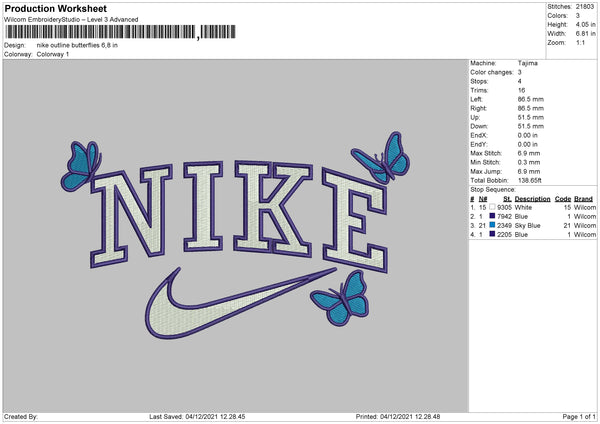Click the EndY value '0.00 in'

click(x=528, y=144)
